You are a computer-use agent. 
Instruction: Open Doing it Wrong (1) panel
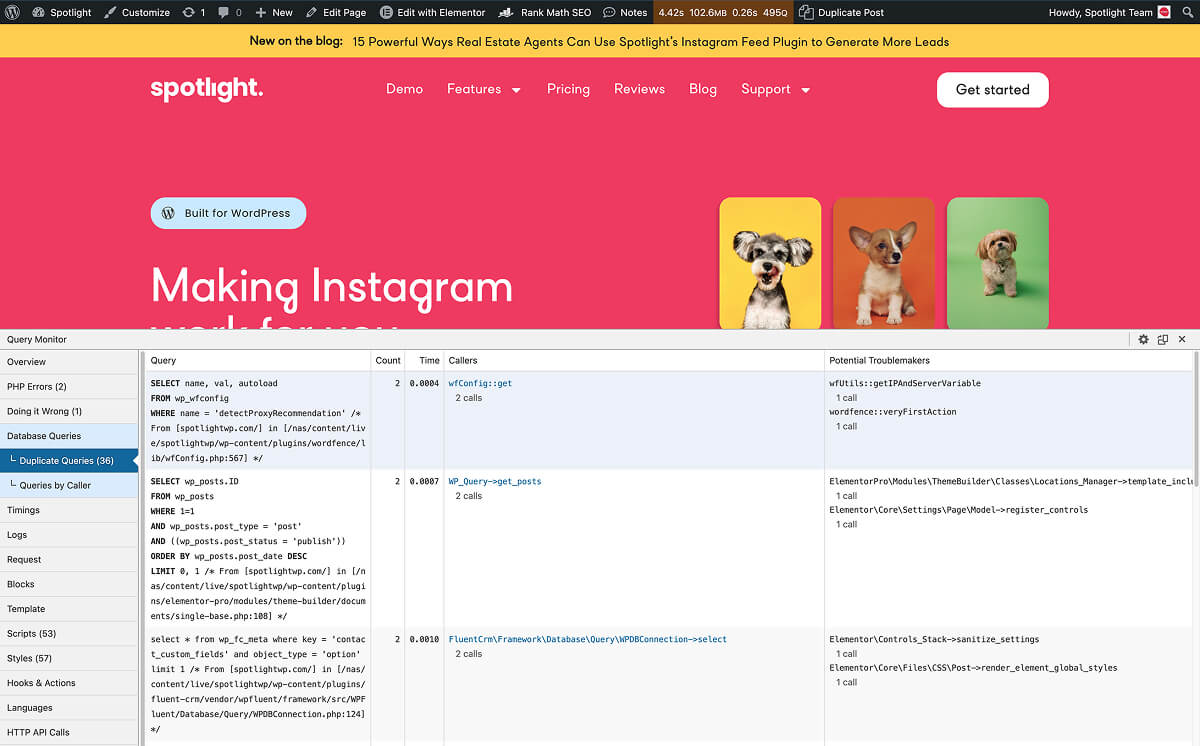tap(69, 411)
